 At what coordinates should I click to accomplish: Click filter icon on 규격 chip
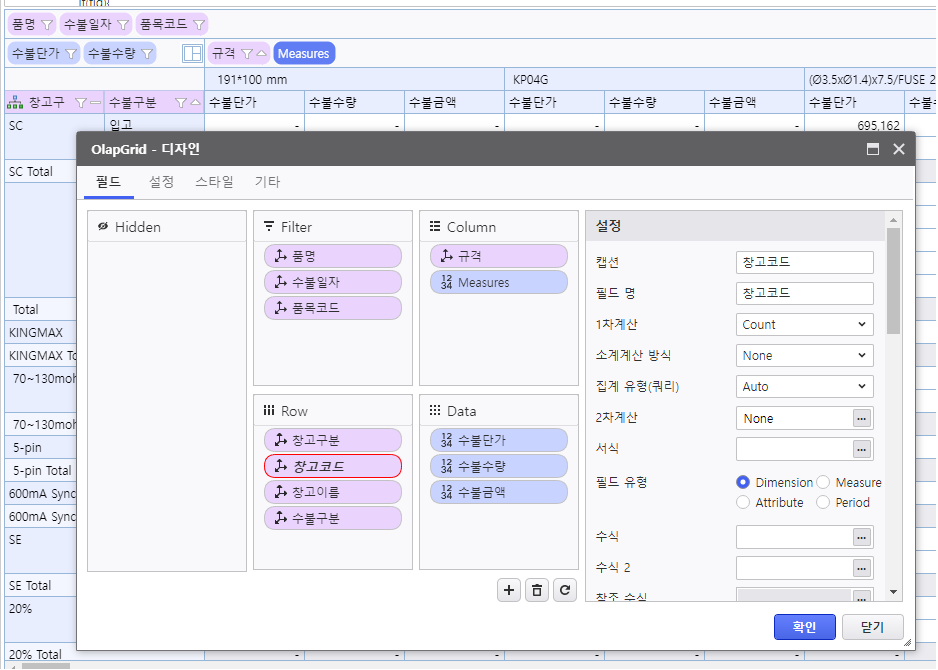point(246,54)
